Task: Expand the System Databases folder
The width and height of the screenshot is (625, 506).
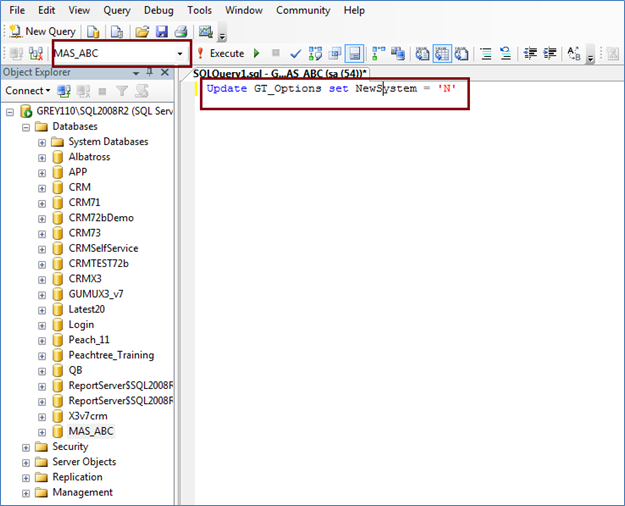Action: [x=42, y=142]
